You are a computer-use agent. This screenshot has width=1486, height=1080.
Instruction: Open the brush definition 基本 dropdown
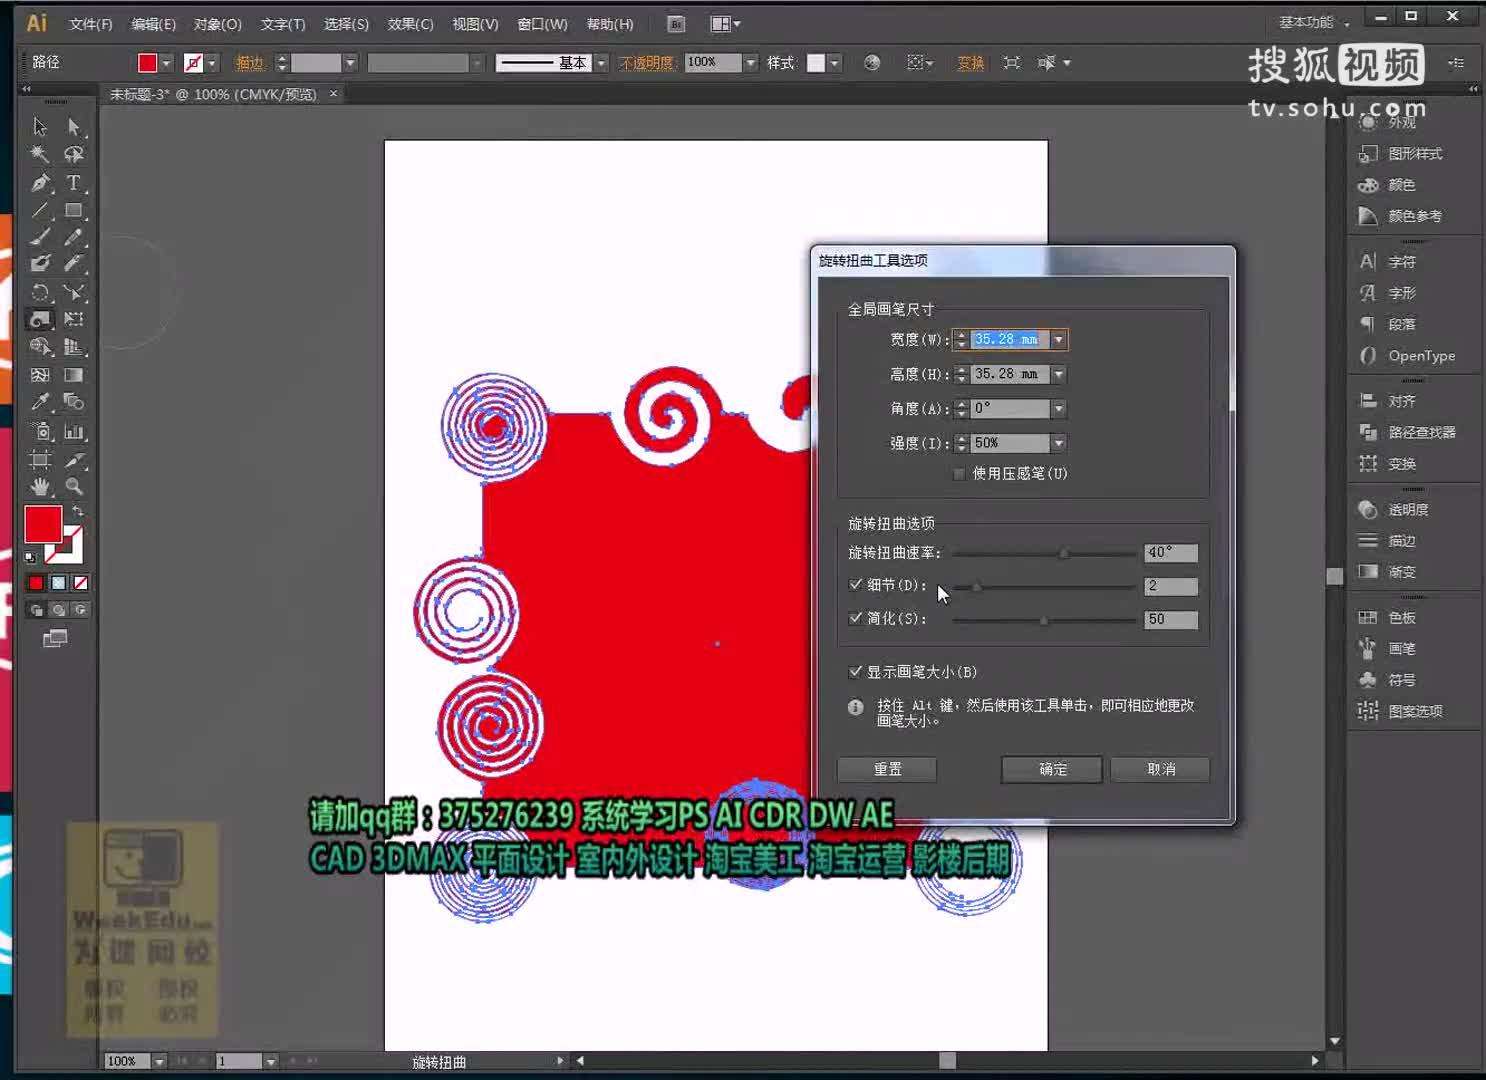click(601, 63)
